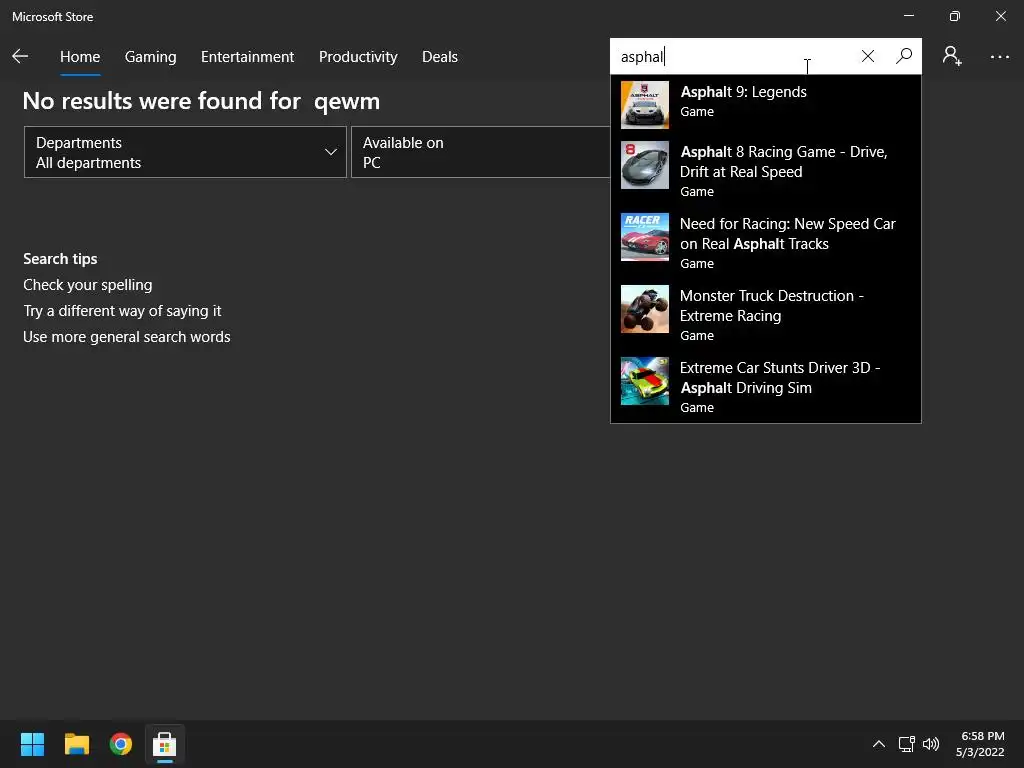Clear the search box with the X icon
The width and height of the screenshot is (1024, 768).
point(867,56)
